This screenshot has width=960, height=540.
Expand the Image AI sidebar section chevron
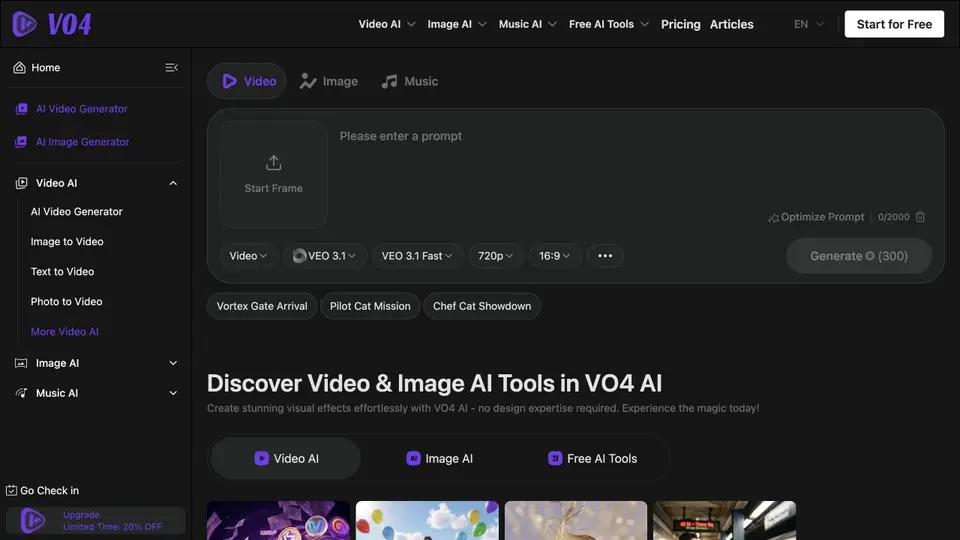(x=173, y=363)
